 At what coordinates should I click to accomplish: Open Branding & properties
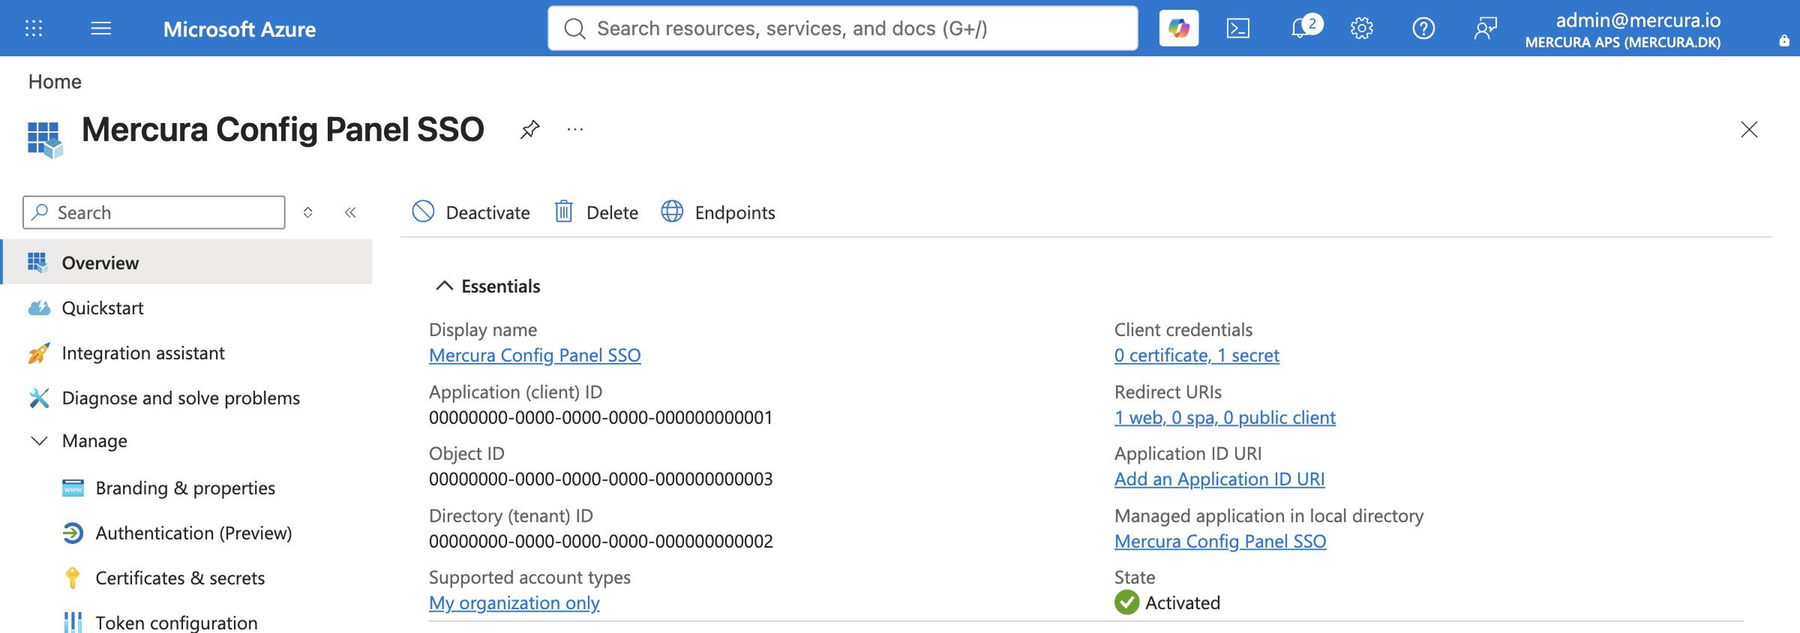click(x=186, y=488)
